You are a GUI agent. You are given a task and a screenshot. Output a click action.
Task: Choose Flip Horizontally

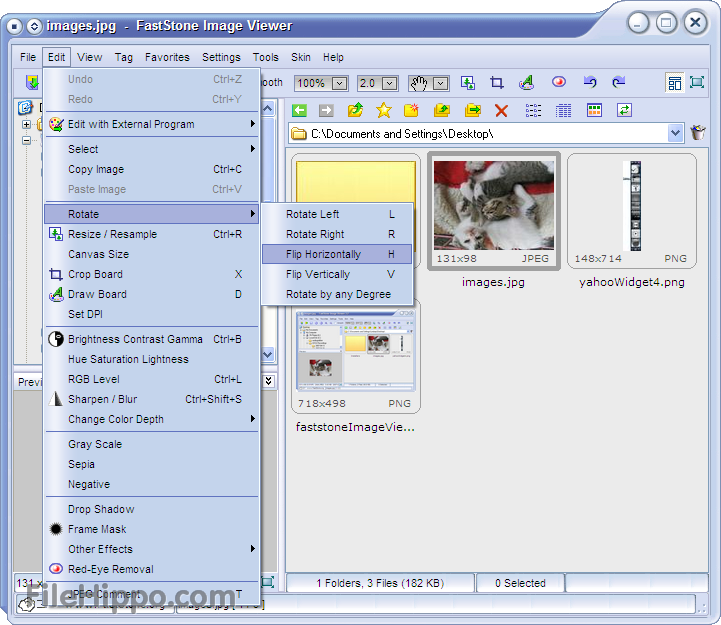coord(337,254)
